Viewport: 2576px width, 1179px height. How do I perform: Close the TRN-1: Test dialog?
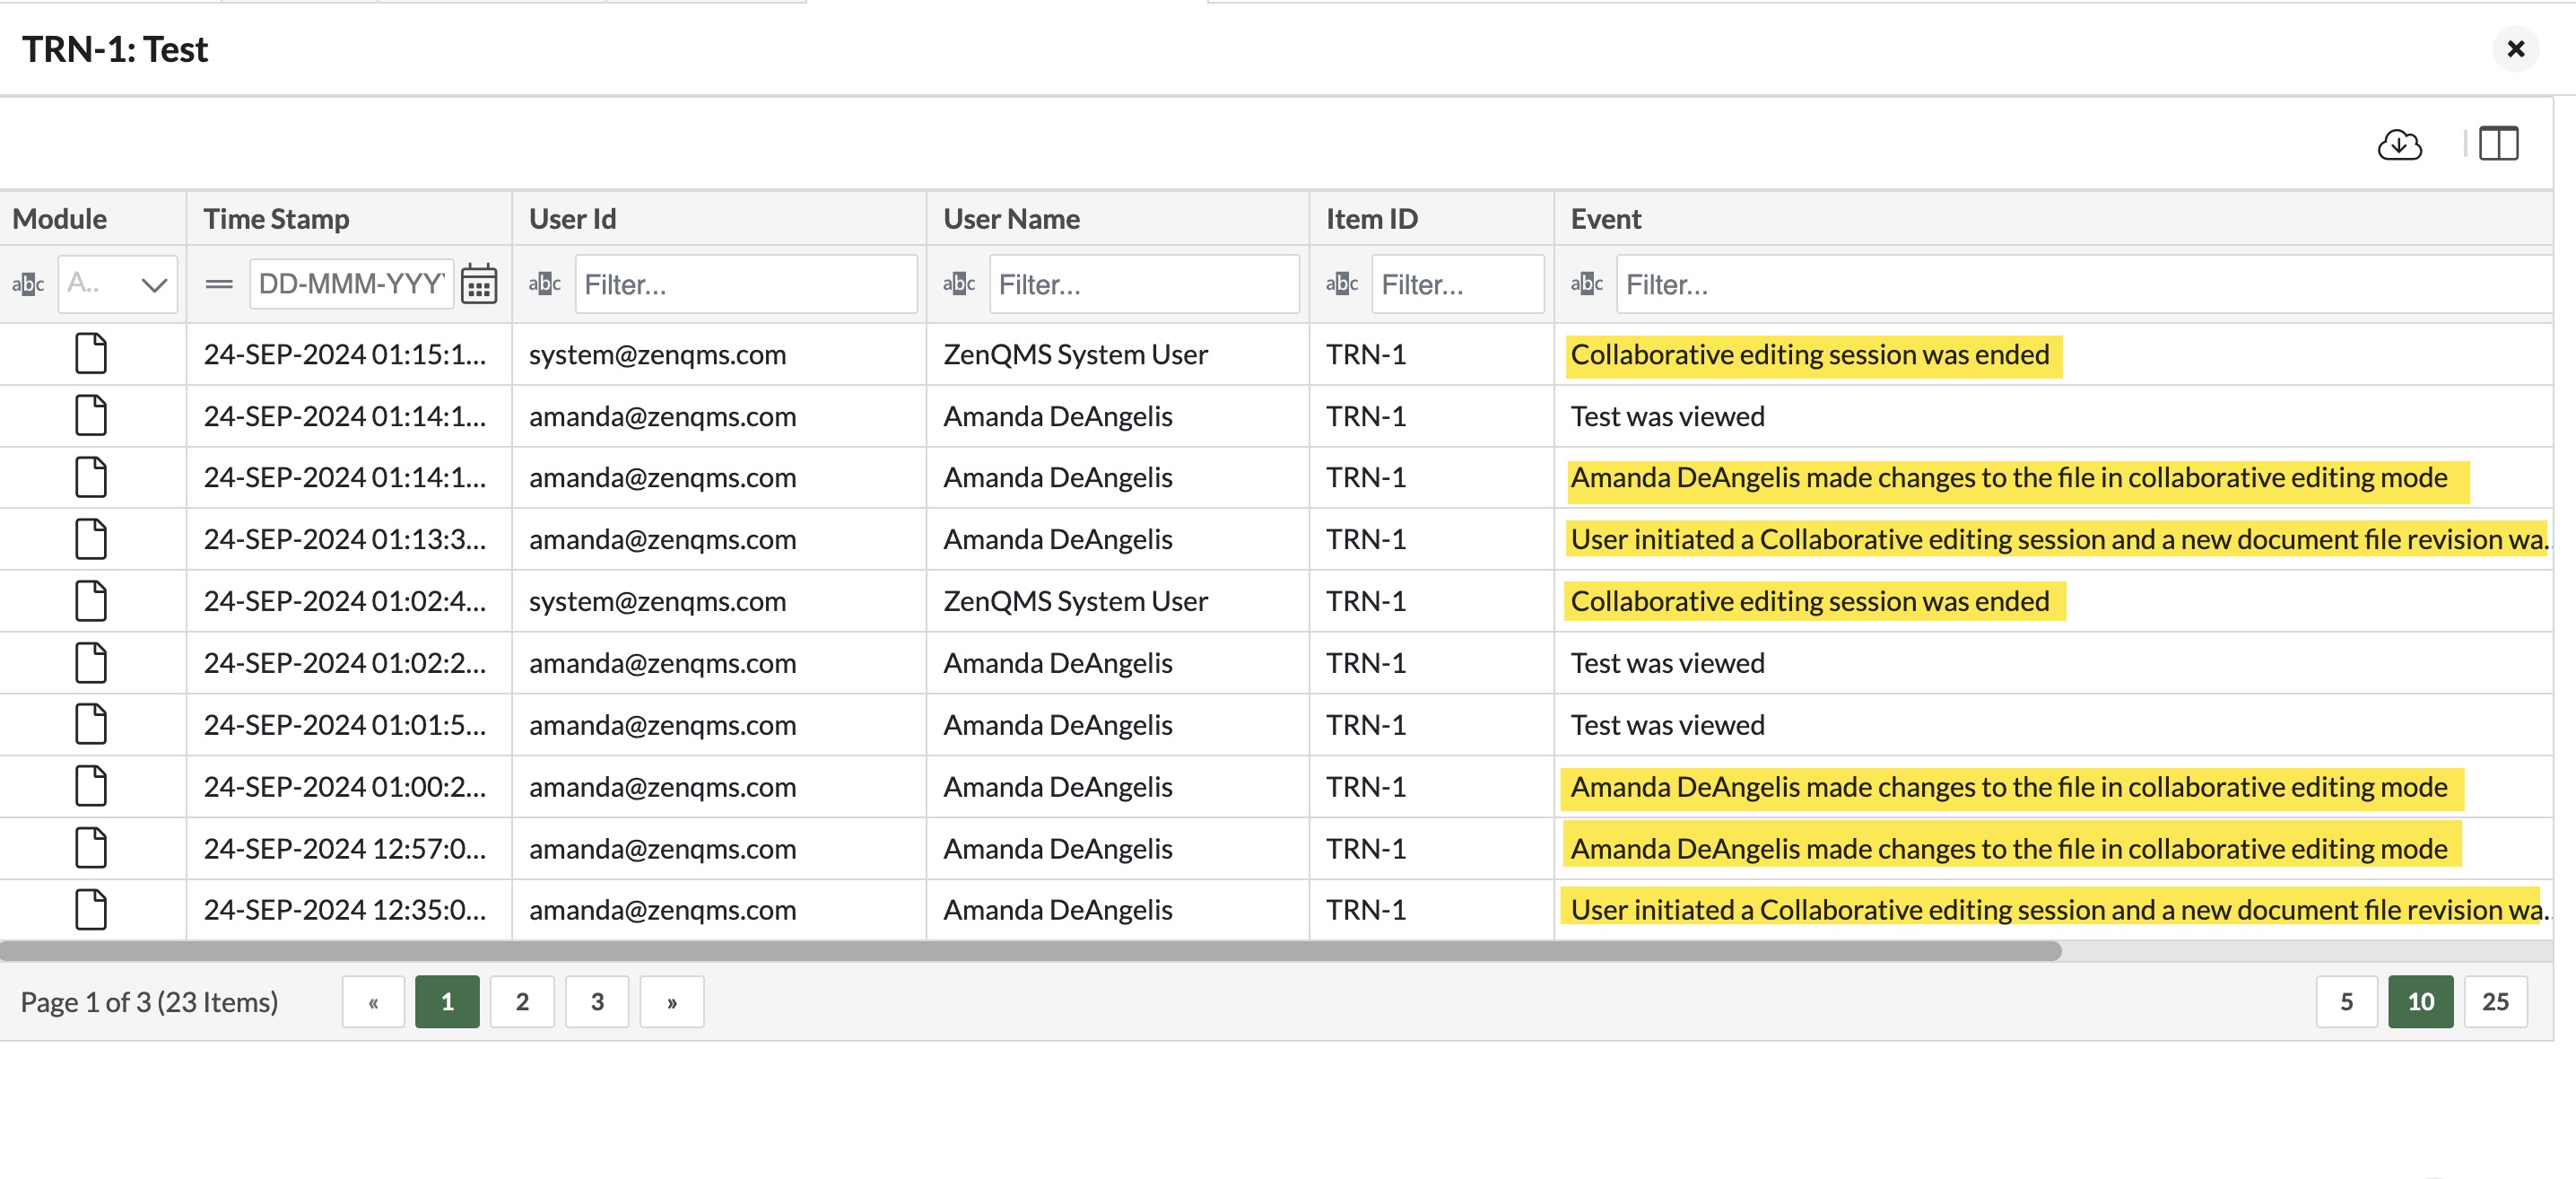click(2516, 49)
